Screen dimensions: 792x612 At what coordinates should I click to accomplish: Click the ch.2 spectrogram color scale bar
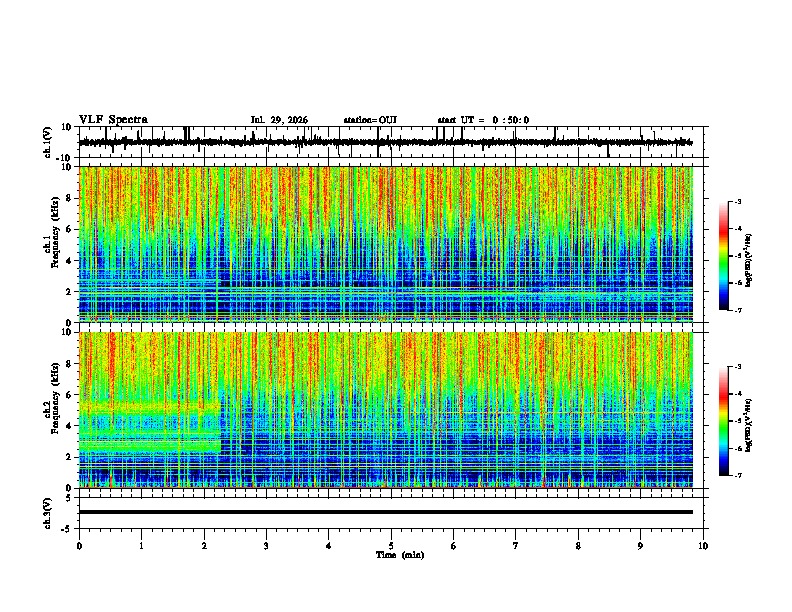click(x=724, y=421)
